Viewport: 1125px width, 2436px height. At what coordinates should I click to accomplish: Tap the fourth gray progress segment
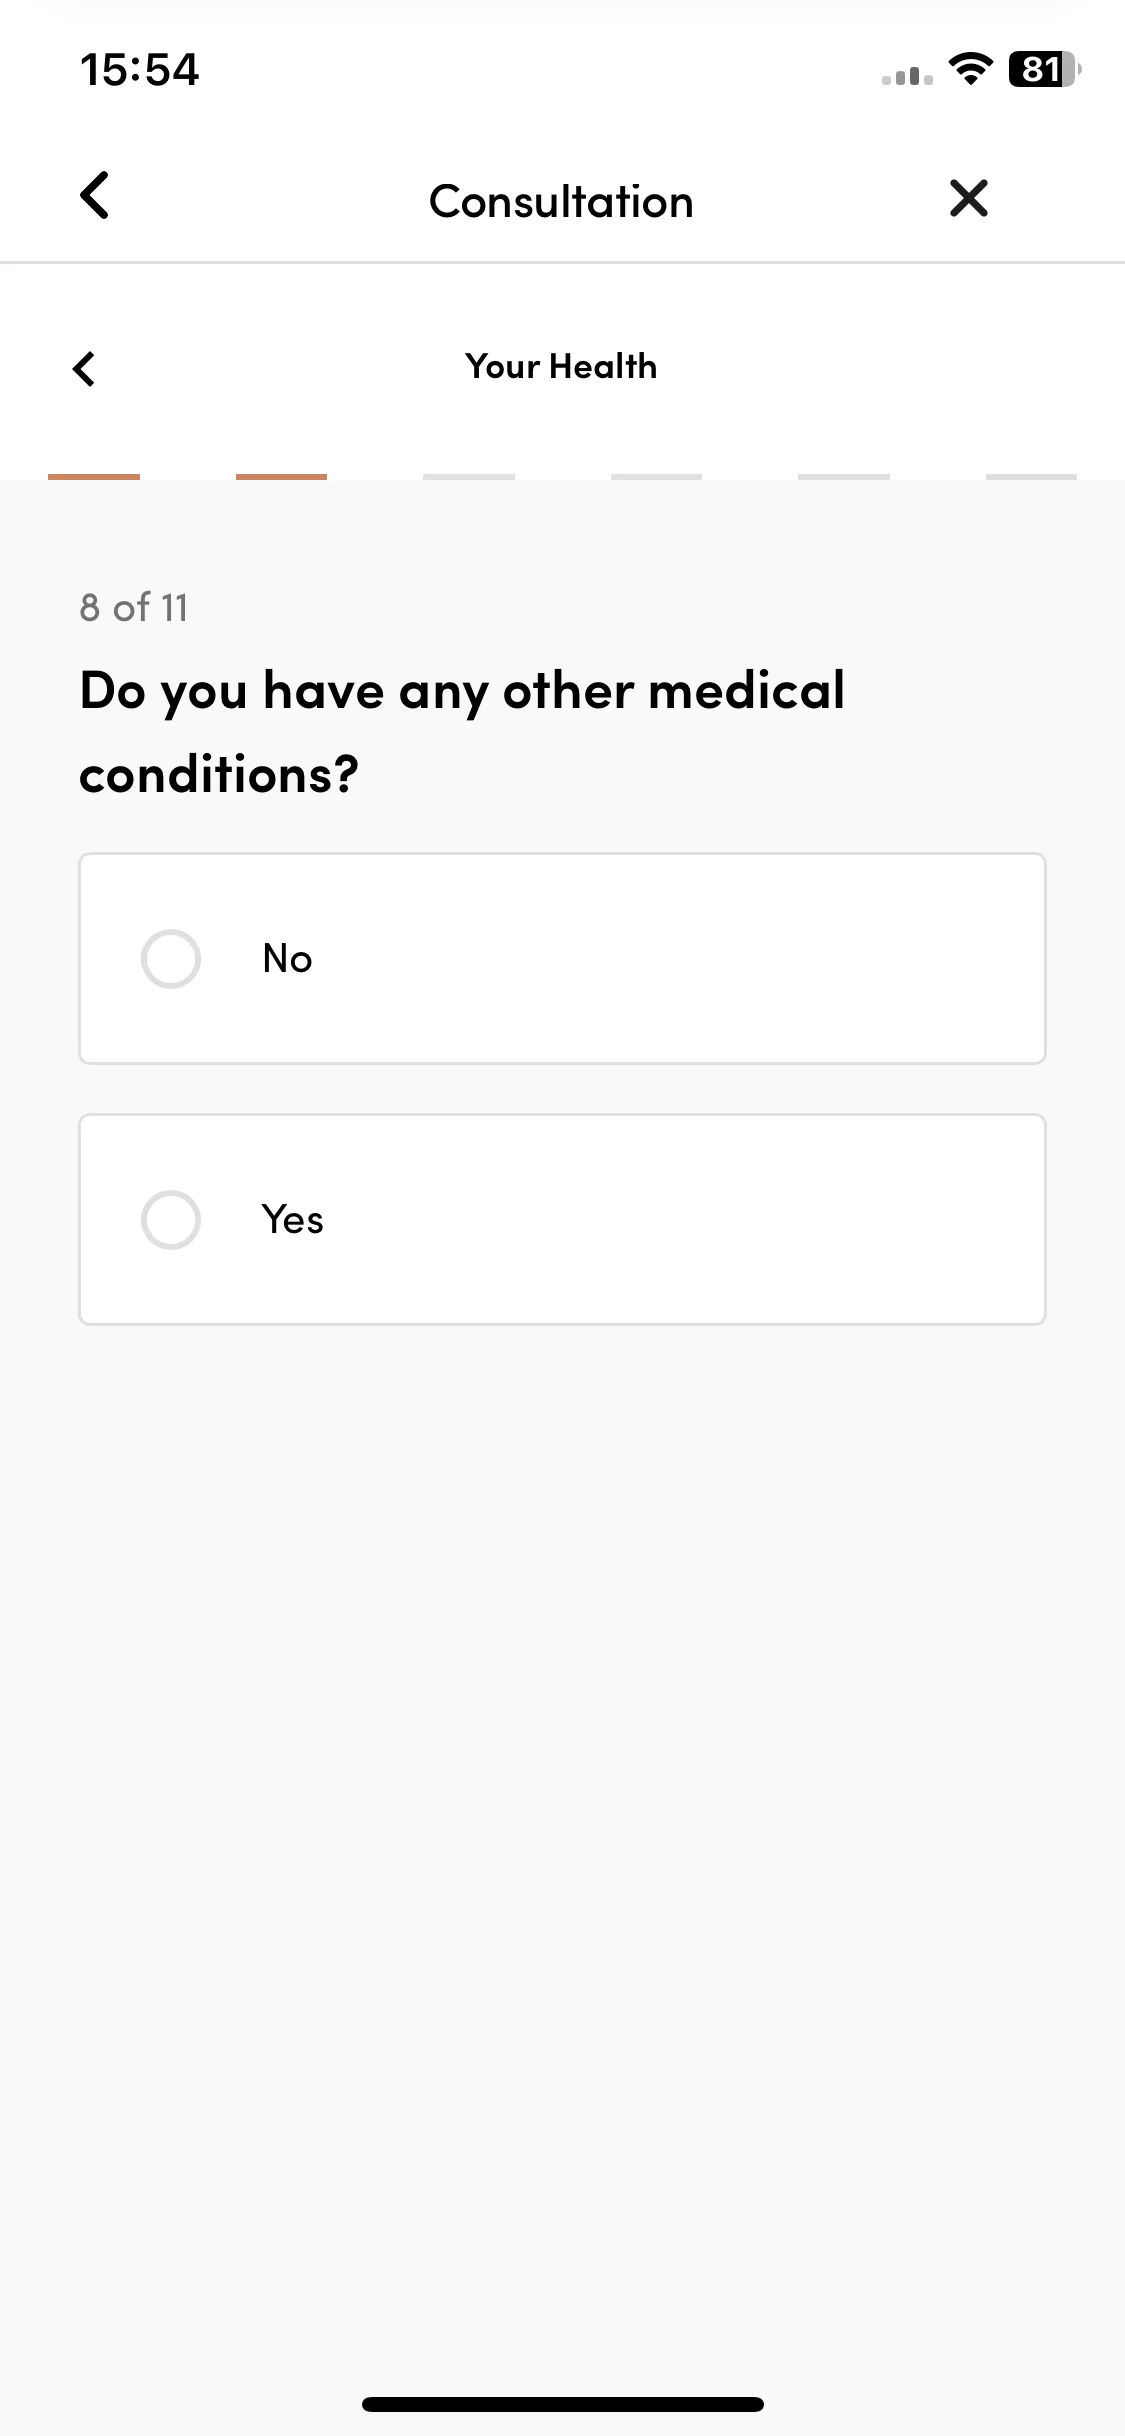(x=656, y=477)
